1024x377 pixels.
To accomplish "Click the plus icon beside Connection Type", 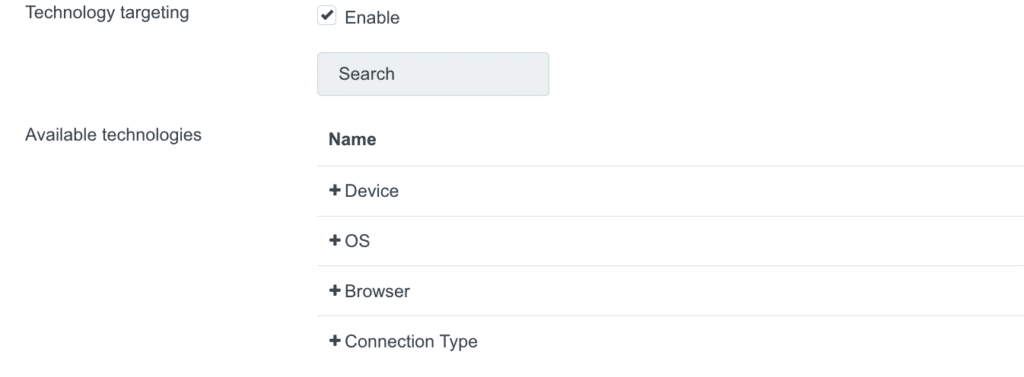I will coord(335,341).
